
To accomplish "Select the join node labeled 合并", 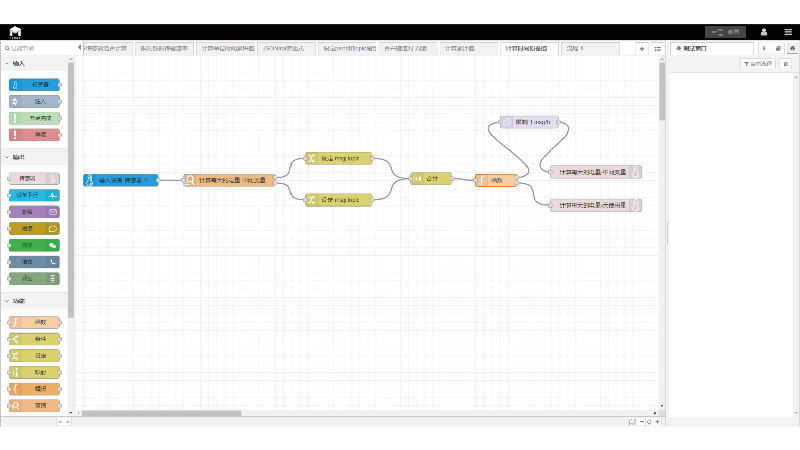I will (x=431, y=179).
